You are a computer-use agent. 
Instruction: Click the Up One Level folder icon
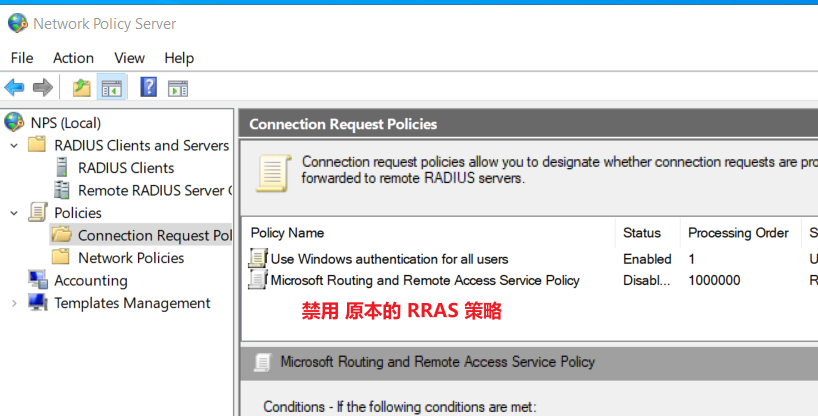pos(81,88)
